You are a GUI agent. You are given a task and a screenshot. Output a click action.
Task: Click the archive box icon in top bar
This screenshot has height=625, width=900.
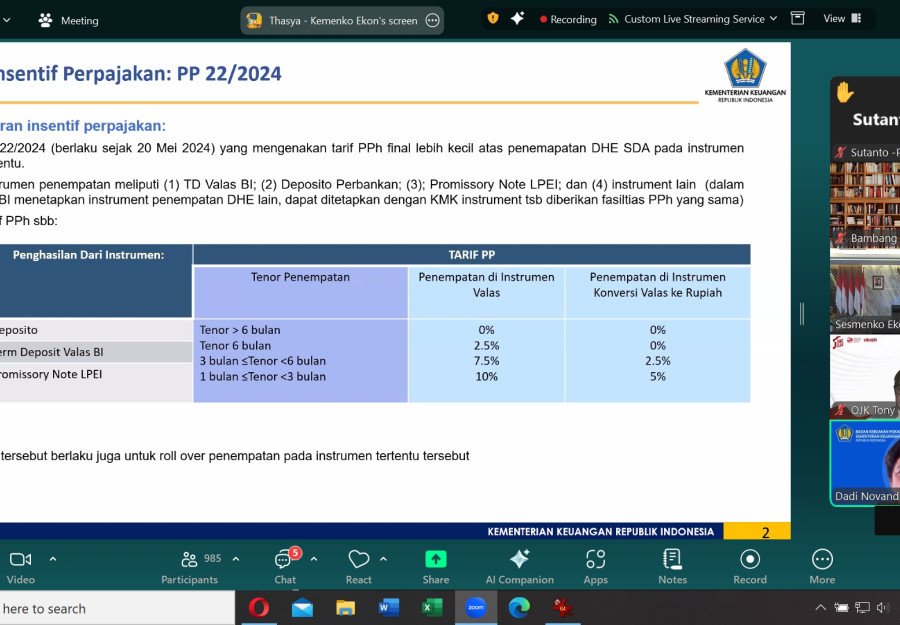[x=798, y=18]
